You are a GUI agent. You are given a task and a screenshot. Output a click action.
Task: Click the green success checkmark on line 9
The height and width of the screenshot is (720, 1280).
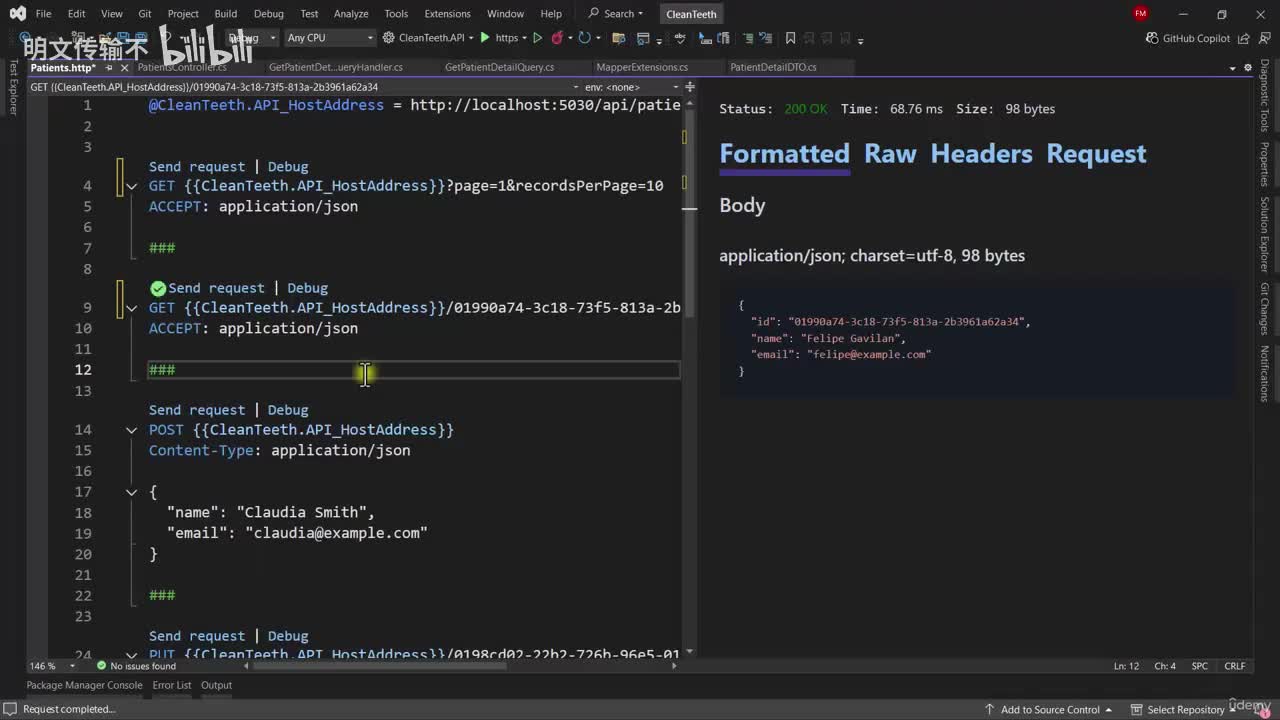point(157,288)
